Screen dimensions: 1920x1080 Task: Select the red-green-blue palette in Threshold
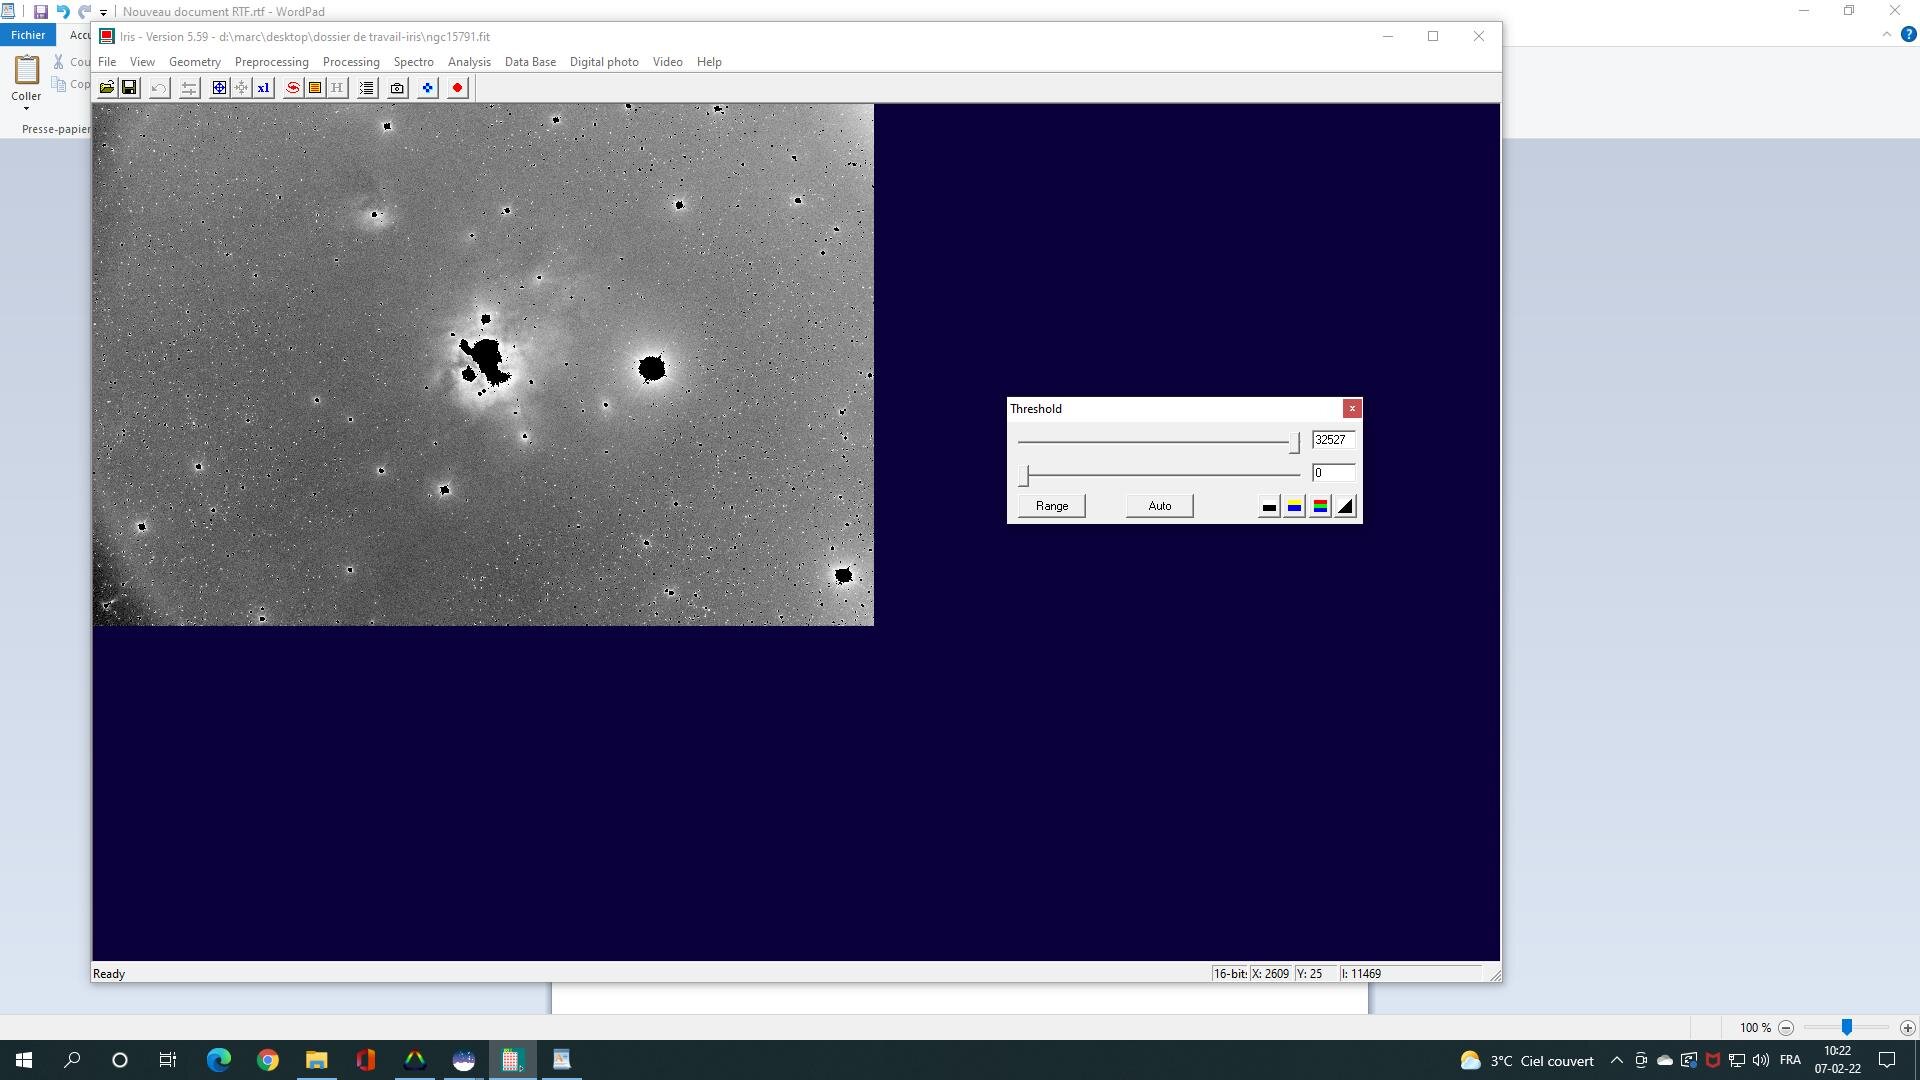pos(1320,507)
